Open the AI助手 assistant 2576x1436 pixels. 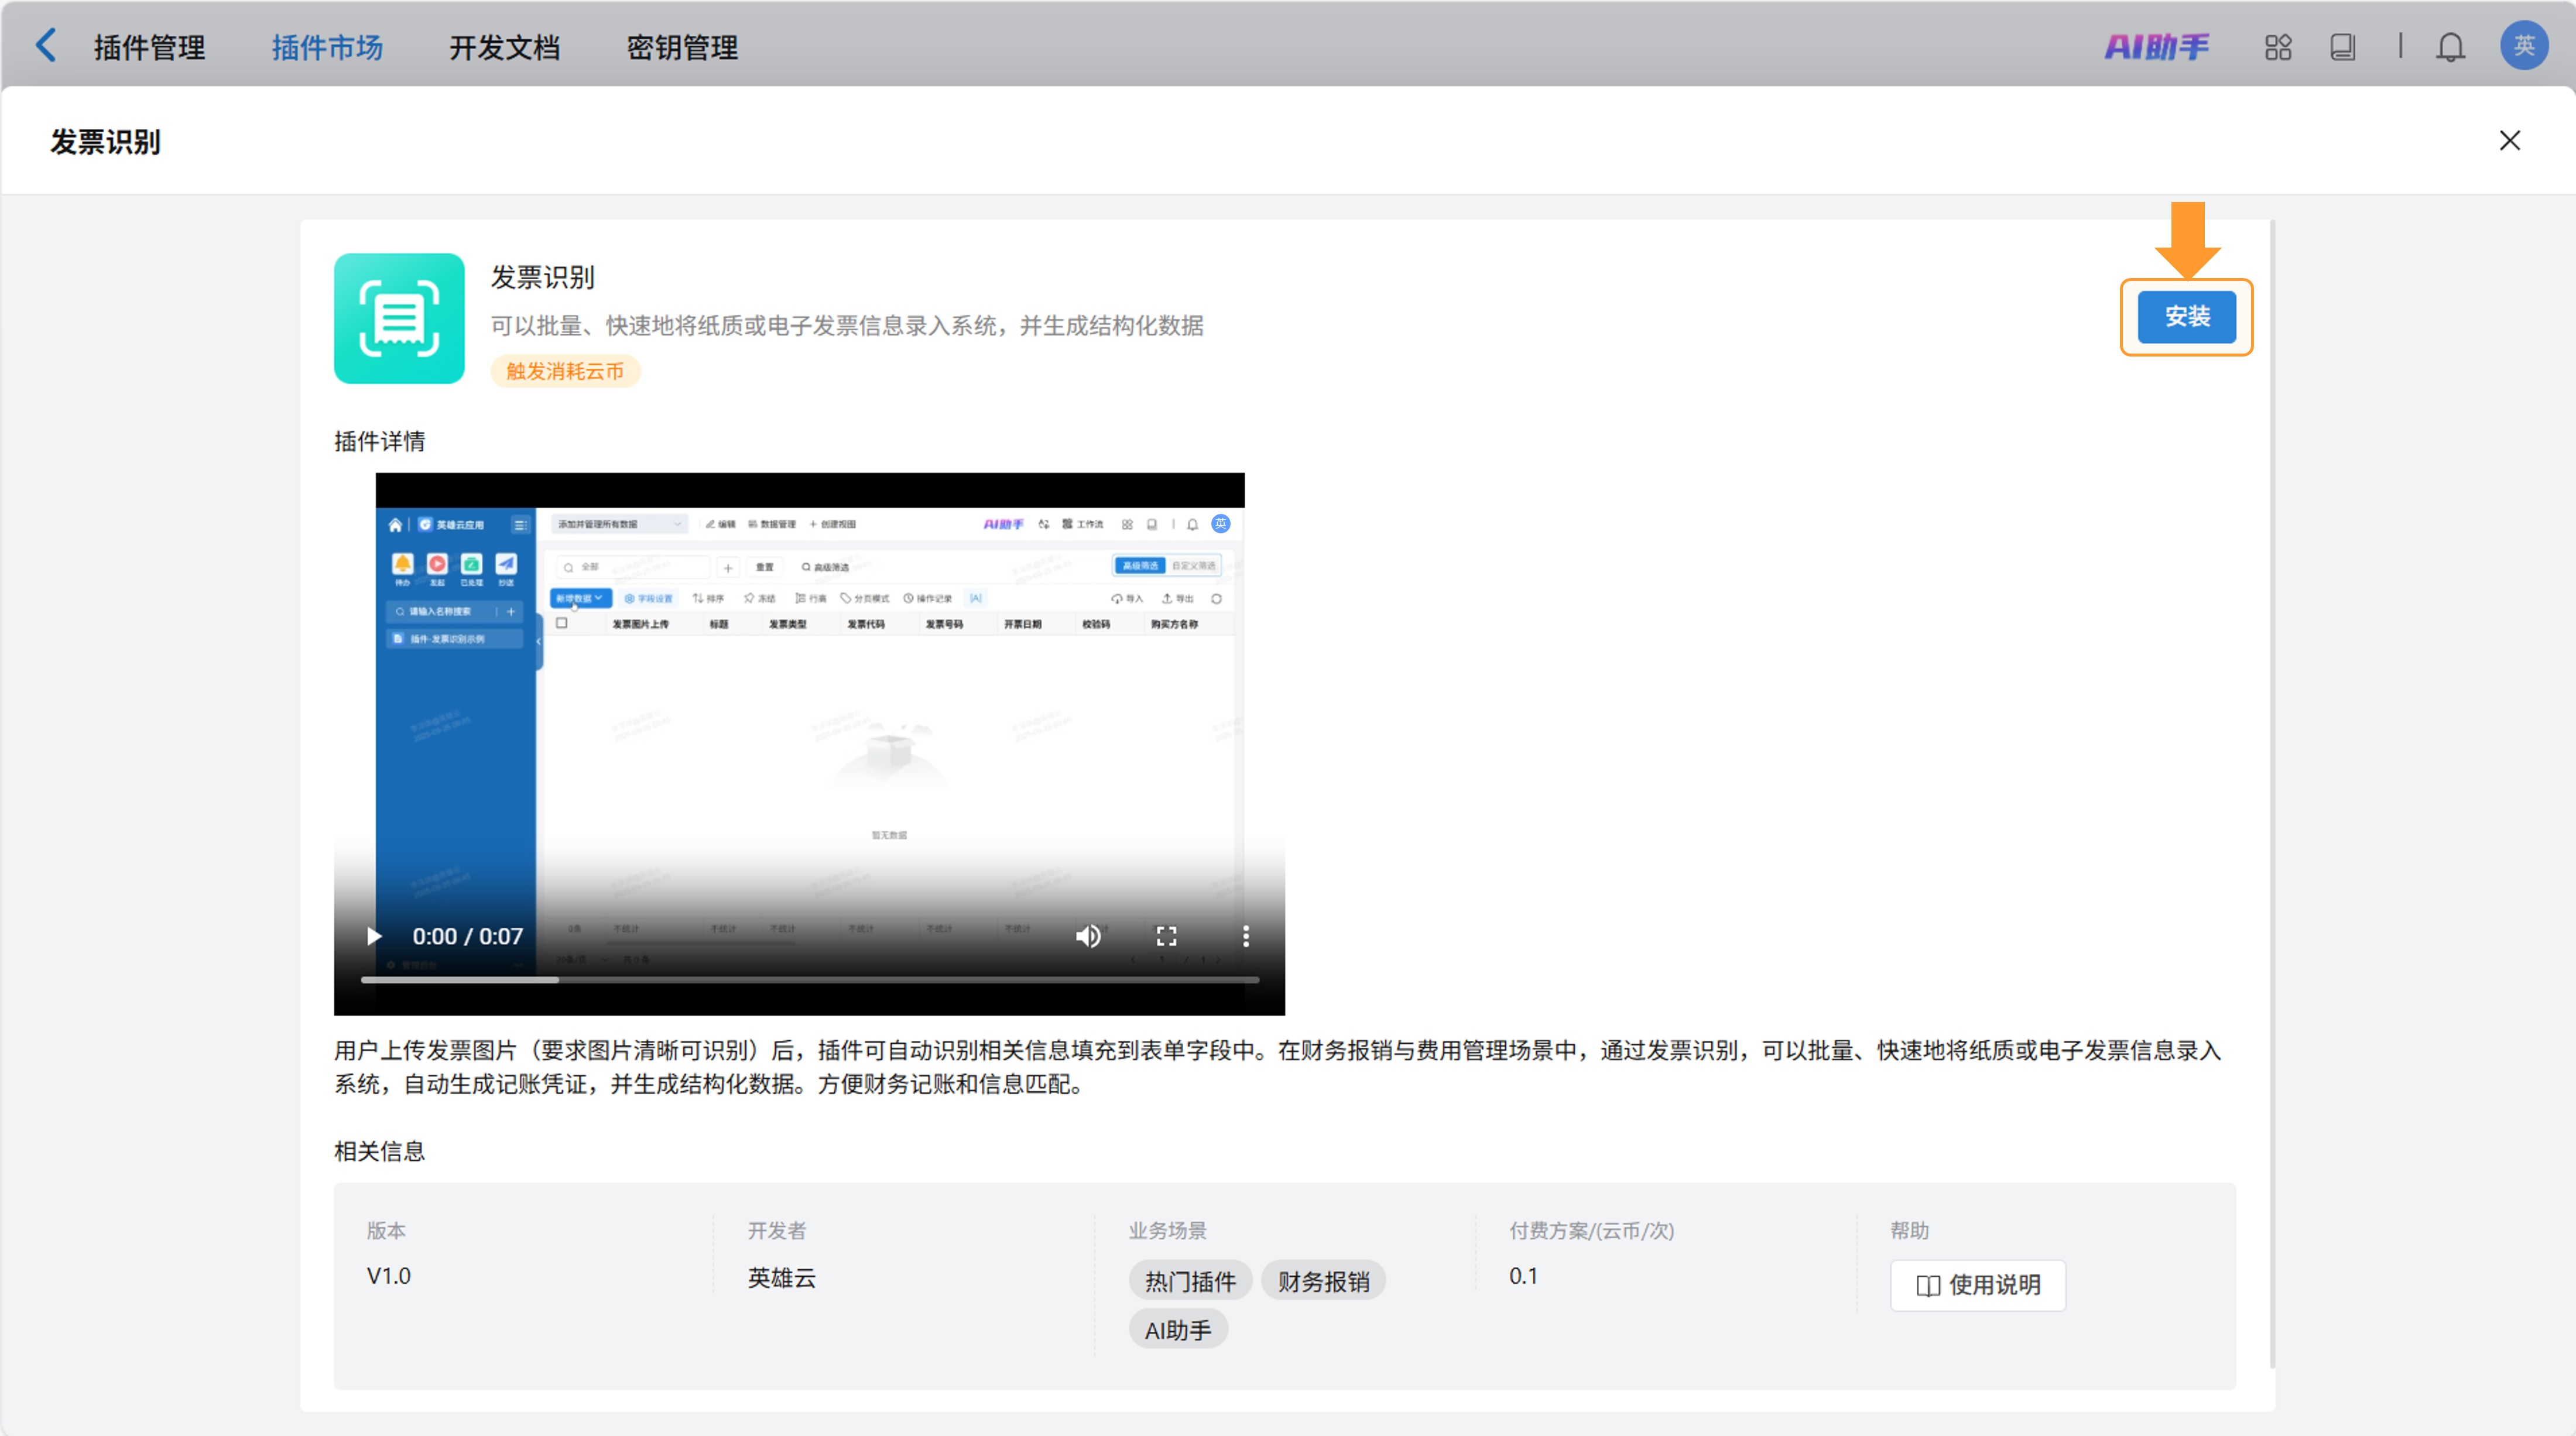[x=2156, y=47]
